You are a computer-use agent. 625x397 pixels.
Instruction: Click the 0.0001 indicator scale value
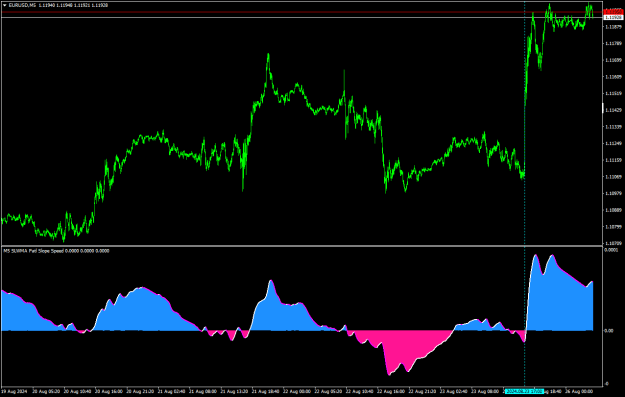click(611, 250)
